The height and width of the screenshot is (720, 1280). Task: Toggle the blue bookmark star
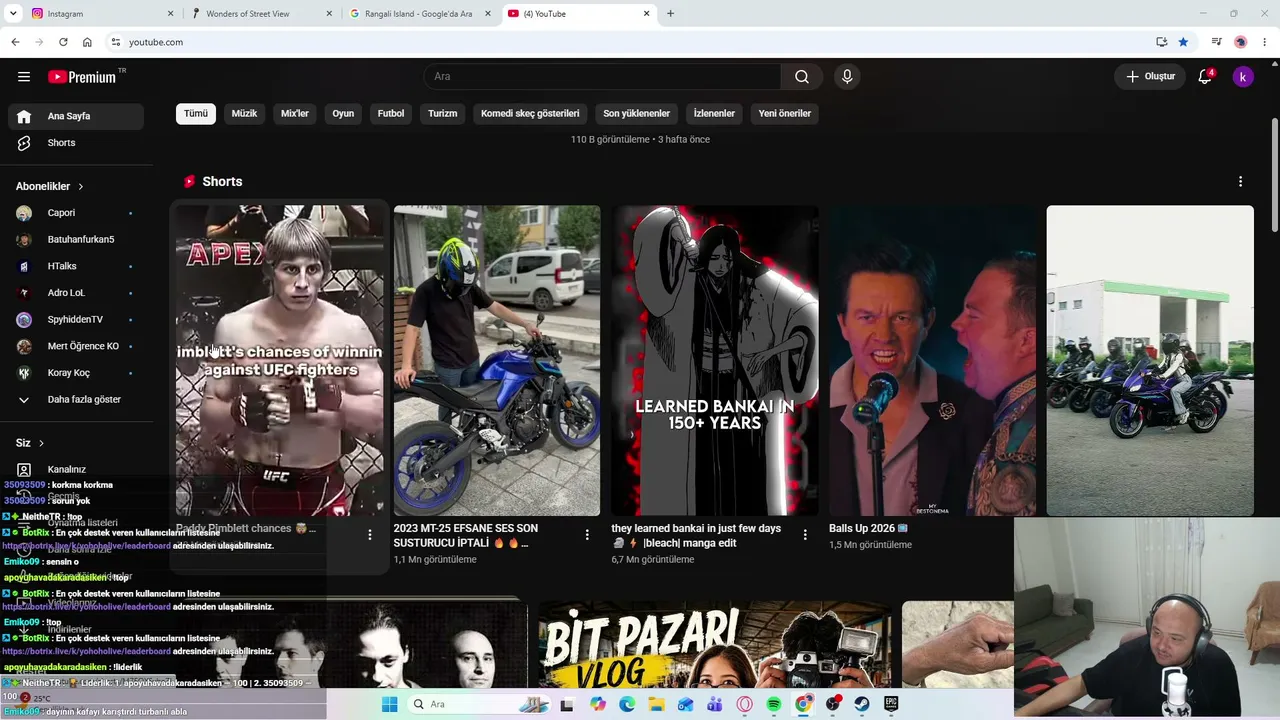coord(1183,42)
